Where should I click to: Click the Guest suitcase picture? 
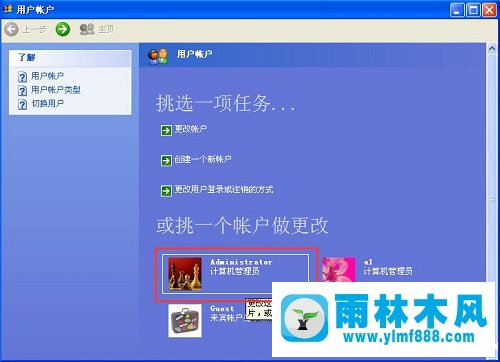[x=185, y=321]
